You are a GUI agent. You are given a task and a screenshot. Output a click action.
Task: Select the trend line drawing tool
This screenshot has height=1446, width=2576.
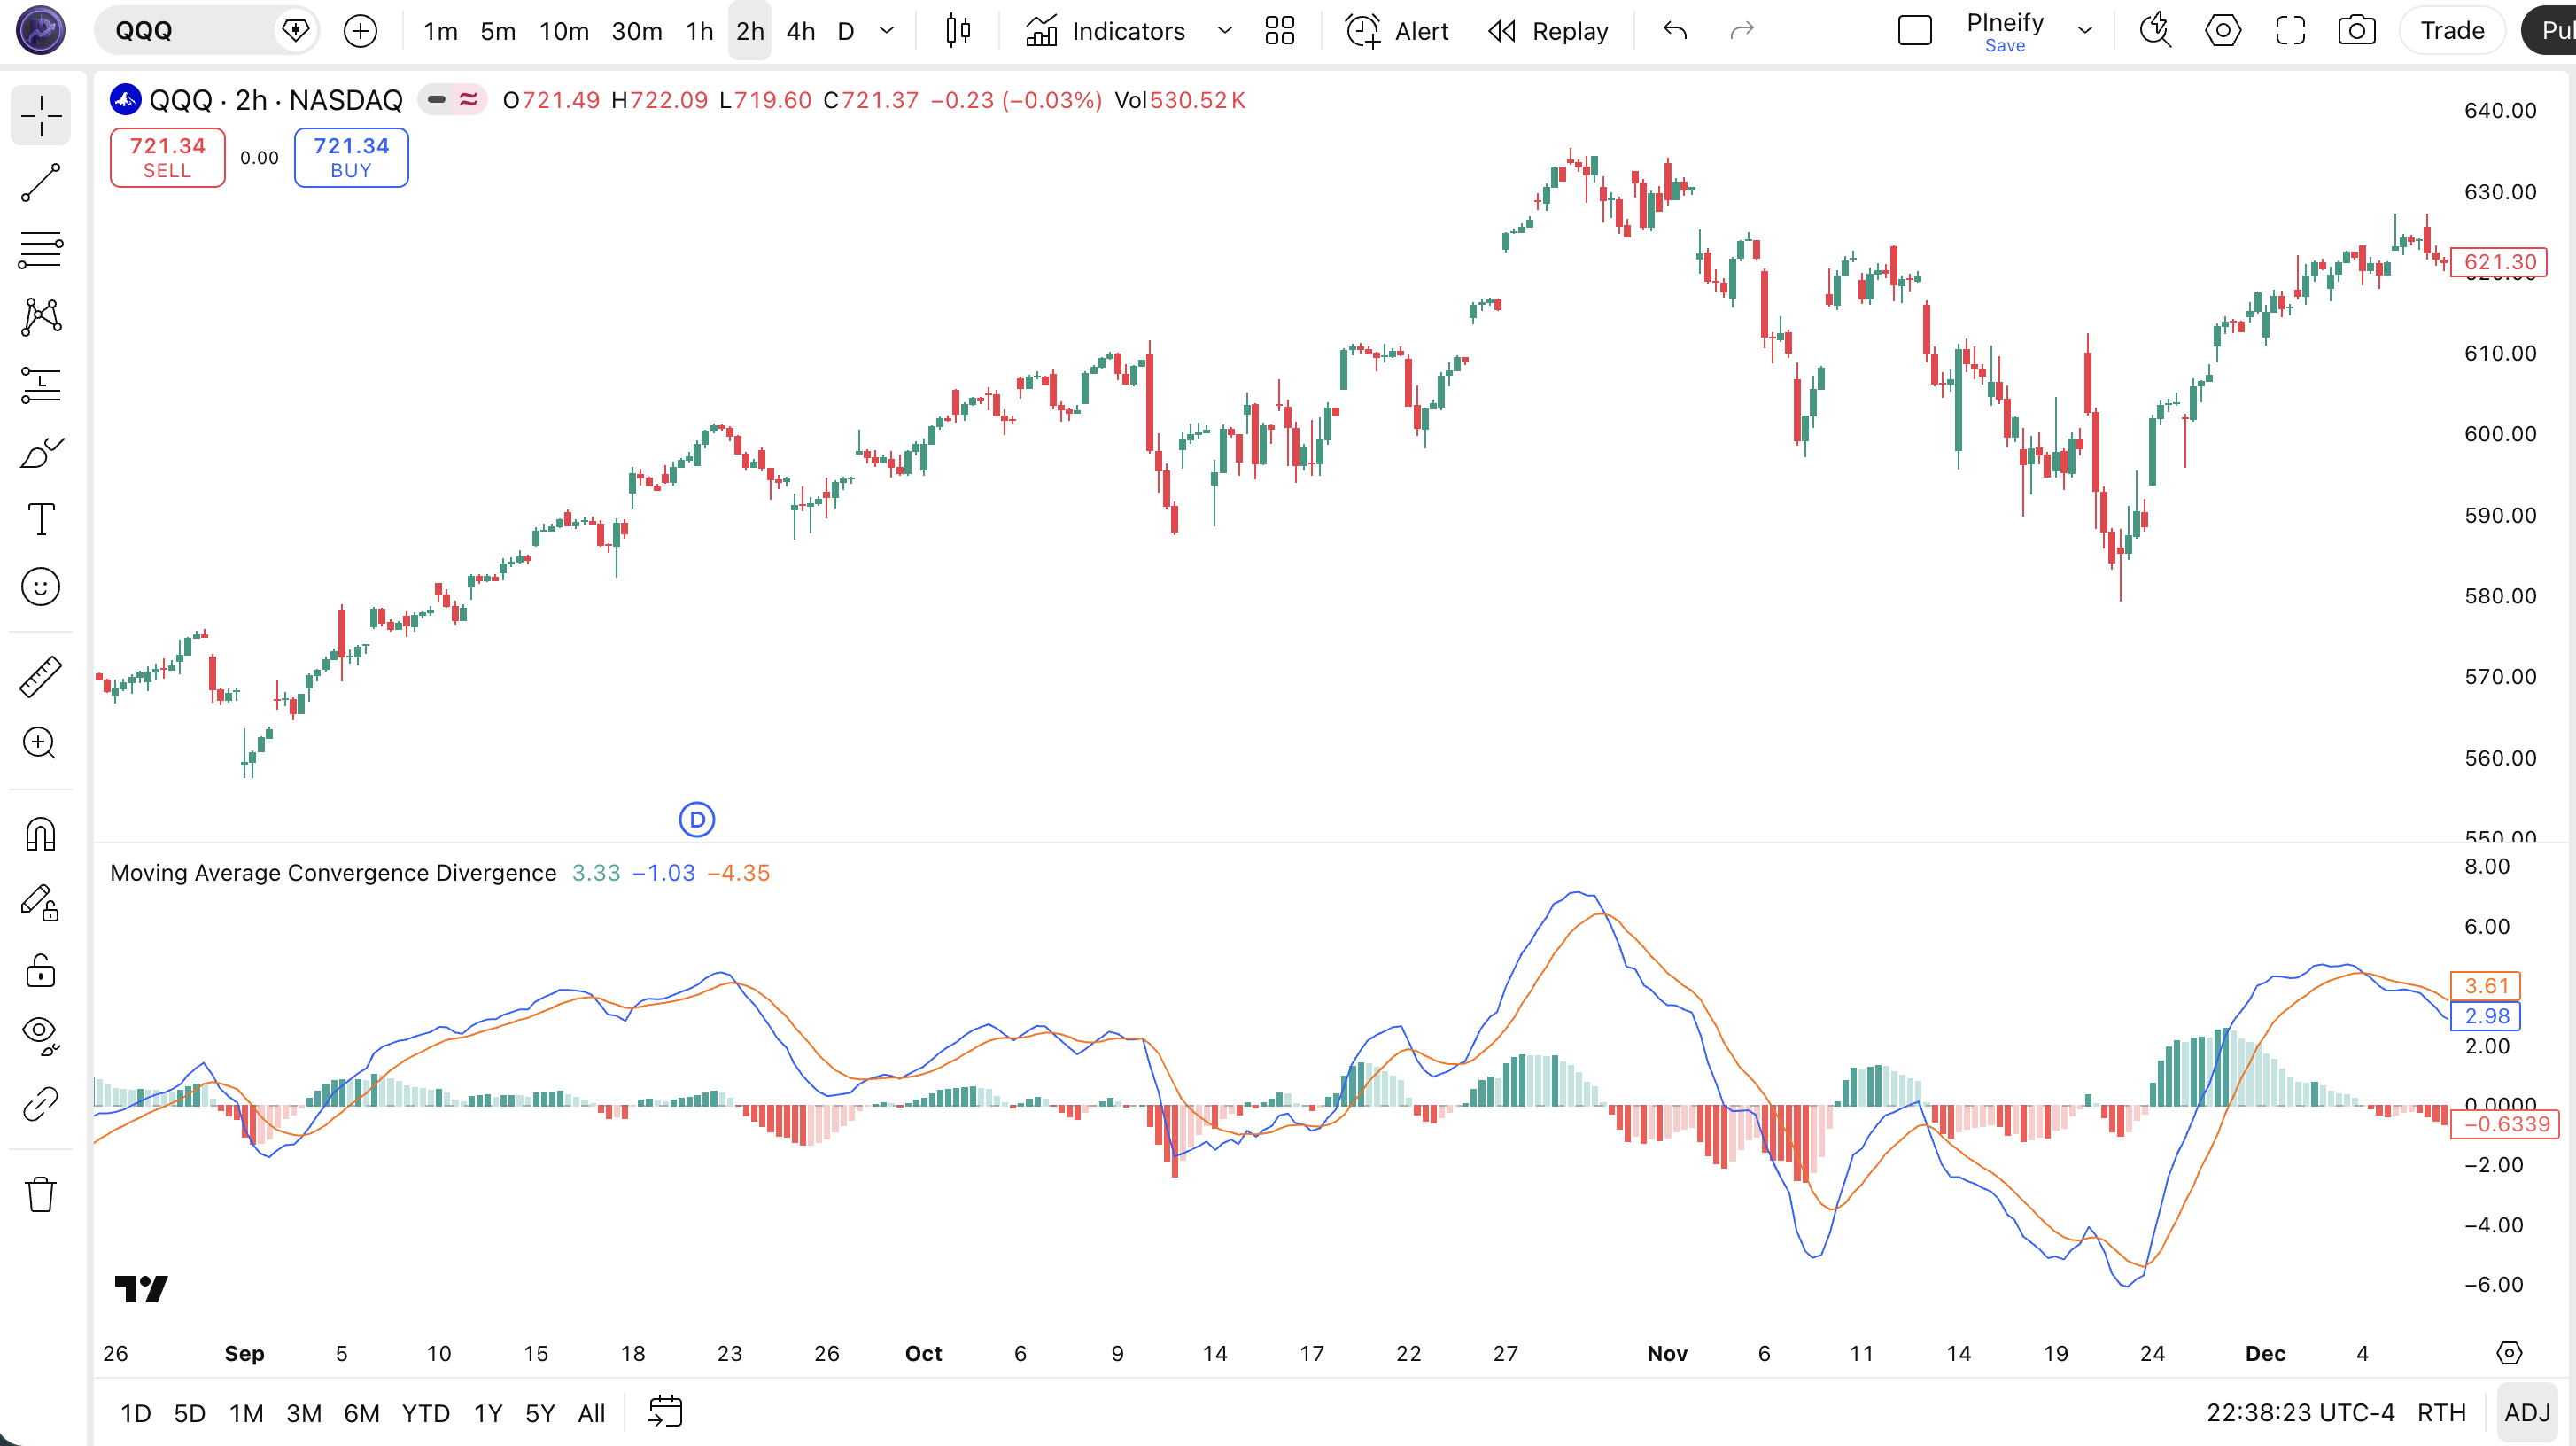pyautogui.click(x=41, y=183)
